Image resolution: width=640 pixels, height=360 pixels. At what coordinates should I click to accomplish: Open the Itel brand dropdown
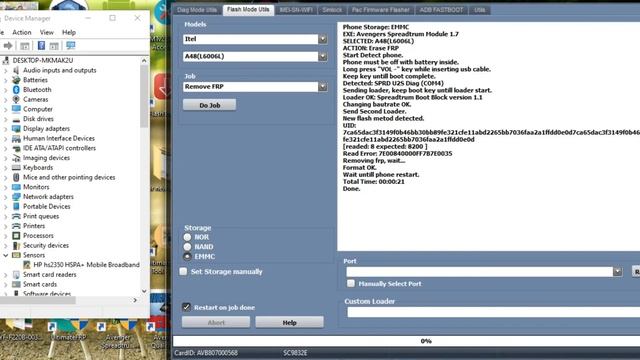[322, 39]
